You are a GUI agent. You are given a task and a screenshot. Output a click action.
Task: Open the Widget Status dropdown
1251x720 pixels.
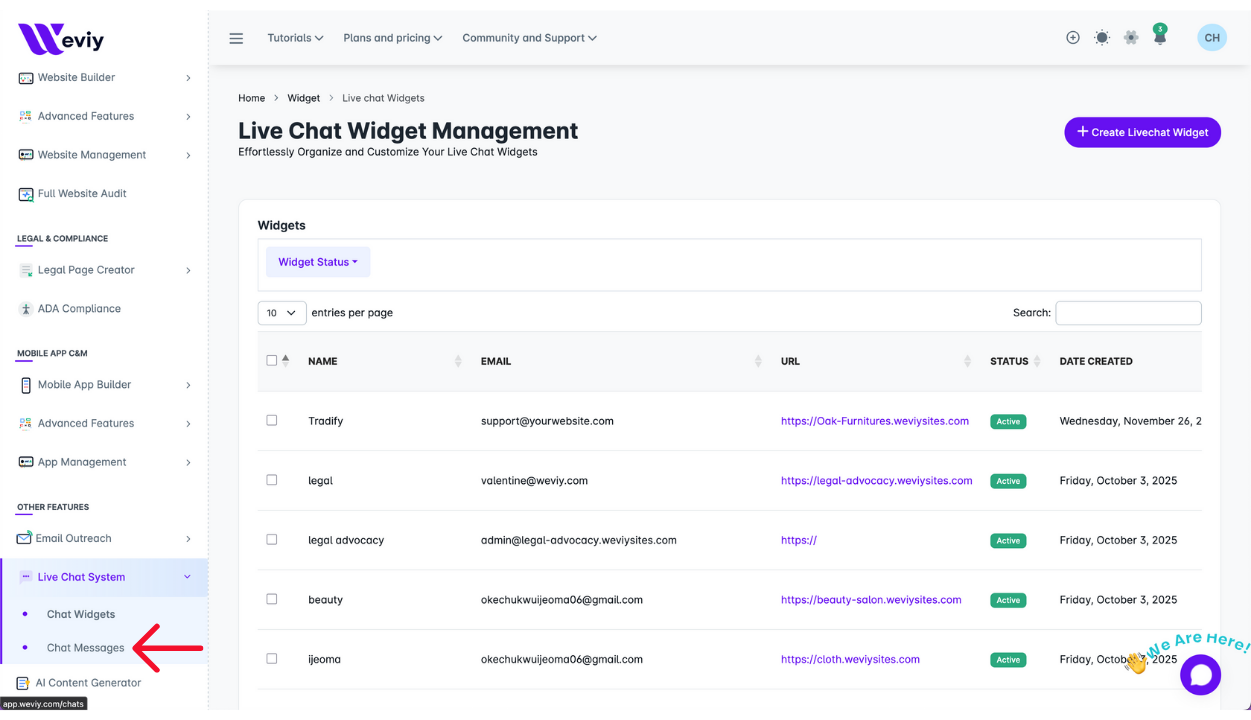[x=318, y=262]
